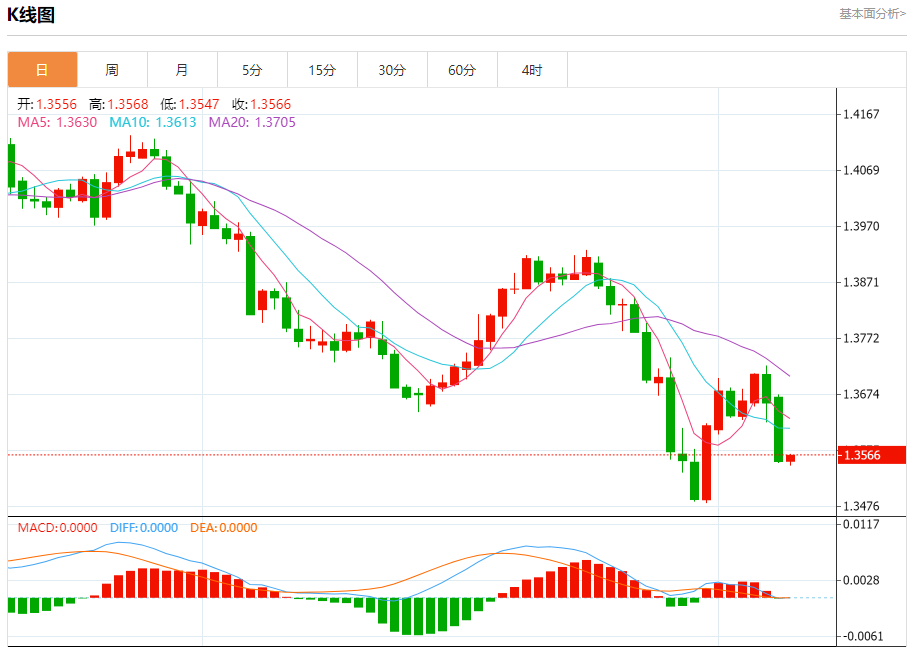Click the DIFF value label
The image size is (914, 647).
click(x=143, y=527)
